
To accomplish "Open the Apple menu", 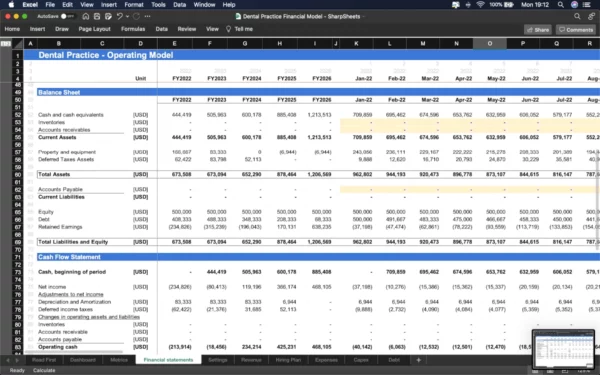I will point(11,5).
